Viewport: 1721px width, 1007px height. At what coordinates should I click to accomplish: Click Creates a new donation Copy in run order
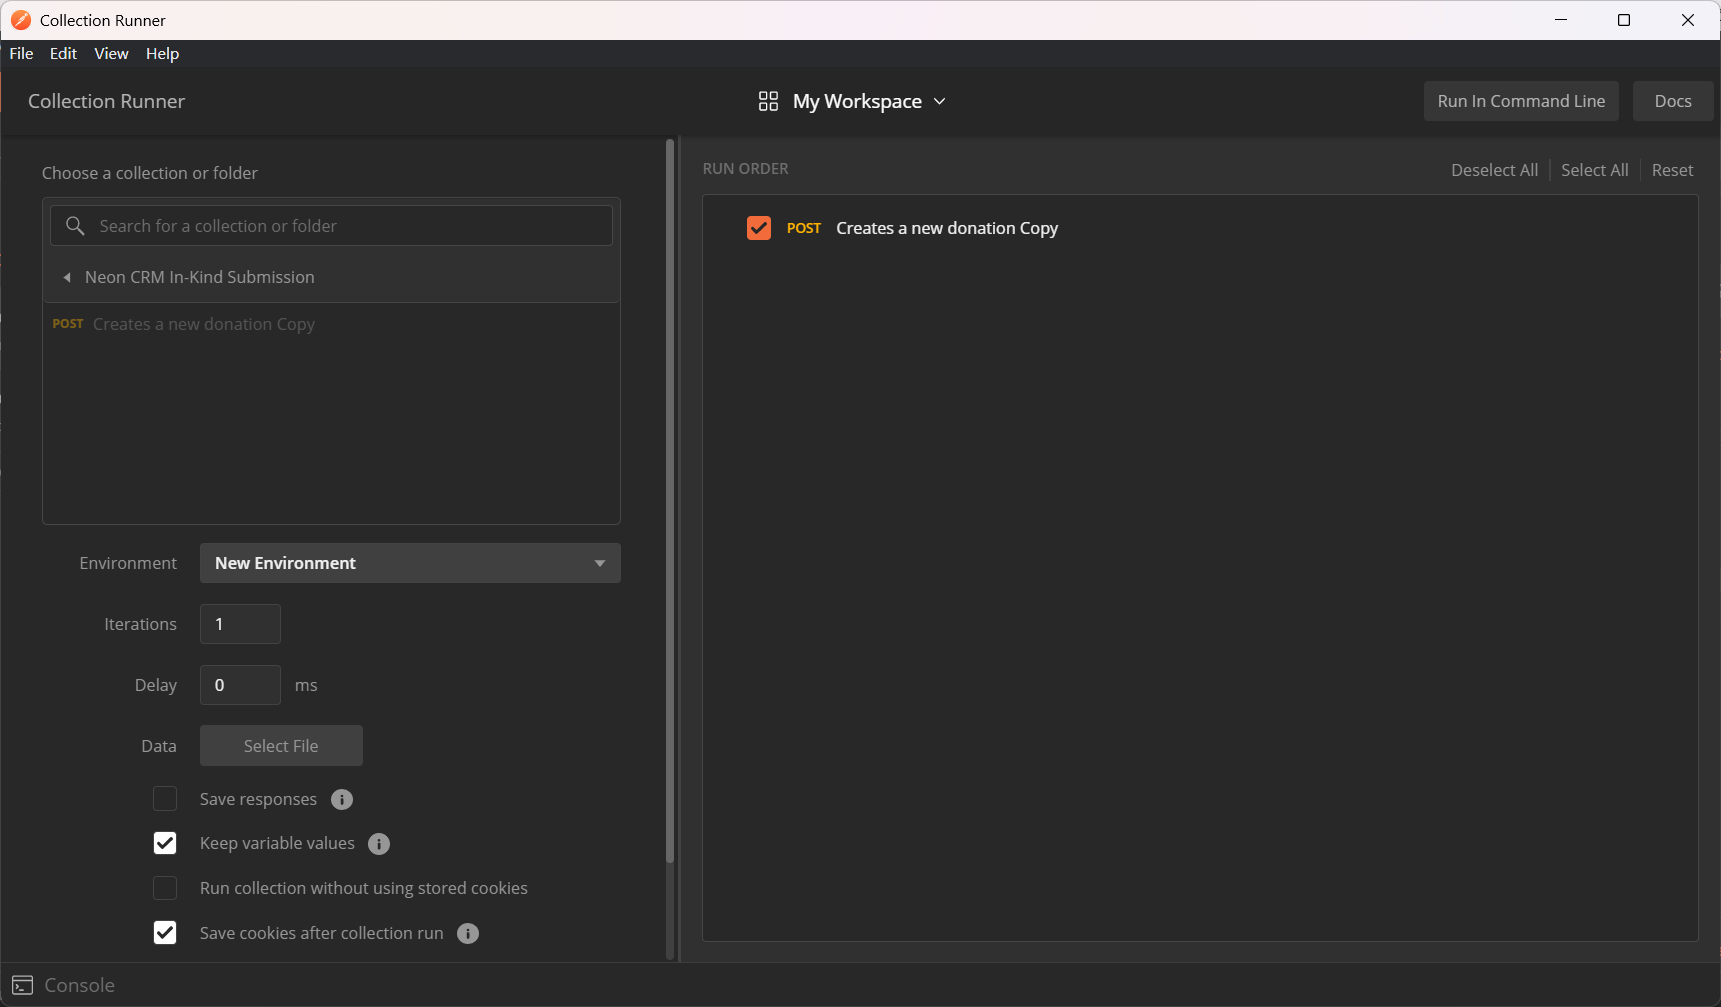[x=947, y=228]
